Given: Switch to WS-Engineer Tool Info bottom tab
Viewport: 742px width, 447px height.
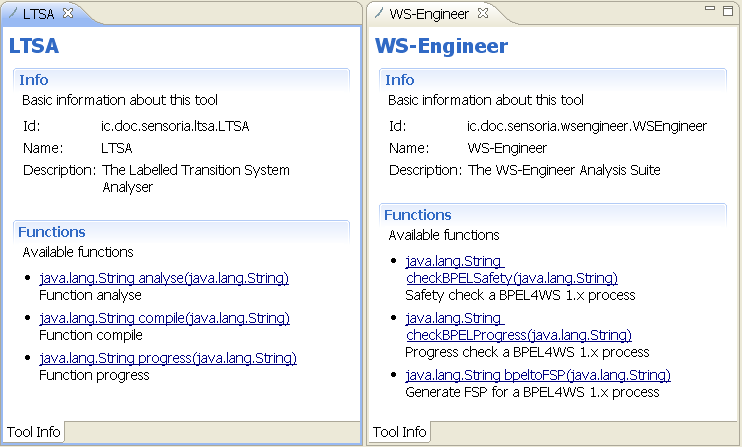Looking at the screenshot, I should click(x=399, y=432).
